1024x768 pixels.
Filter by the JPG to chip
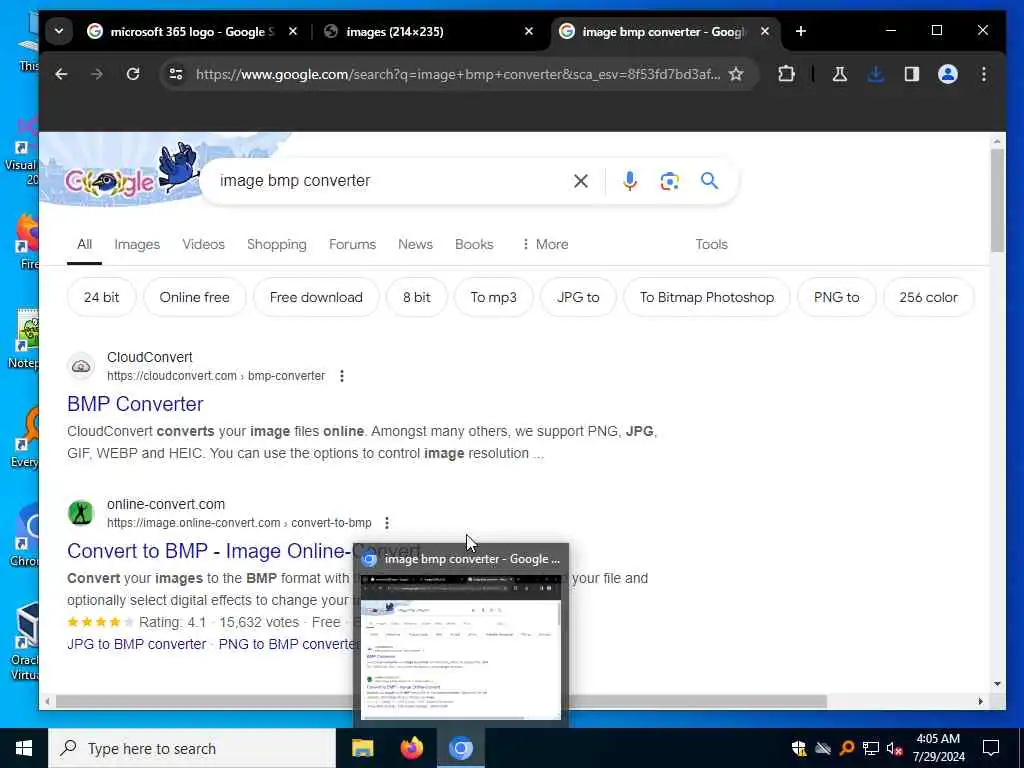point(578,297)
